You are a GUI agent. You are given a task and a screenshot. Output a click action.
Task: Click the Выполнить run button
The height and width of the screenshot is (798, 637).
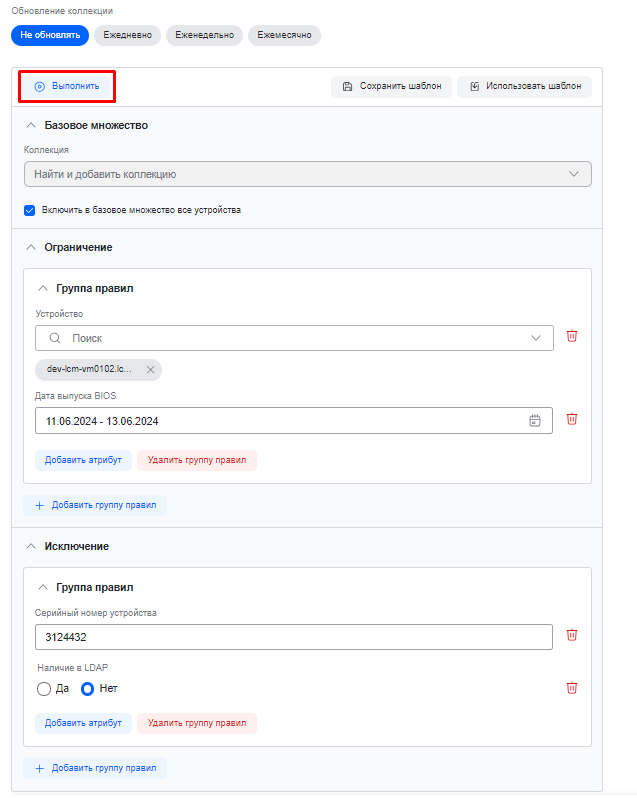click(68, 86)
